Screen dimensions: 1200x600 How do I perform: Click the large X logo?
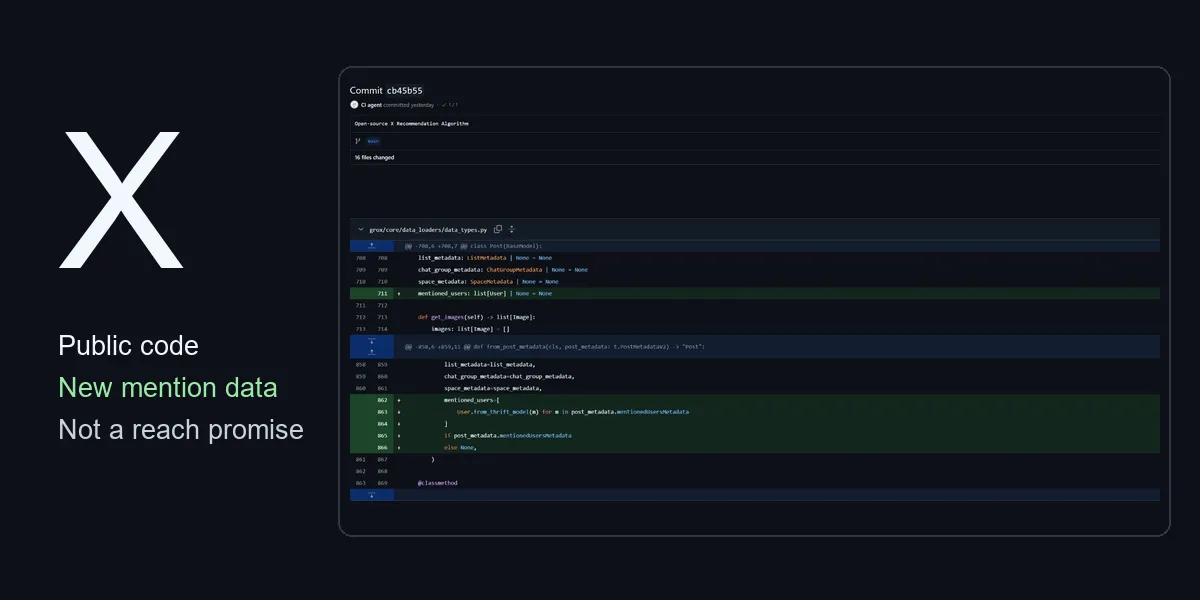pyautogui.click(x=121, y=200)
